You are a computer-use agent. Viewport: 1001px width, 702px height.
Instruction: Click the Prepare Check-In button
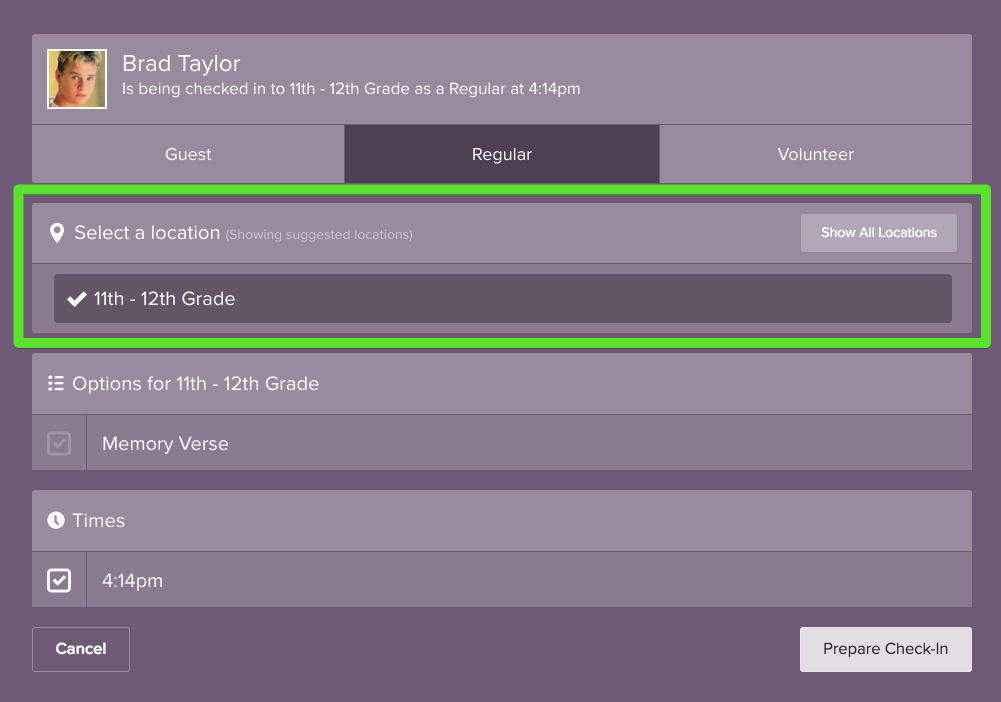point(885,649)
